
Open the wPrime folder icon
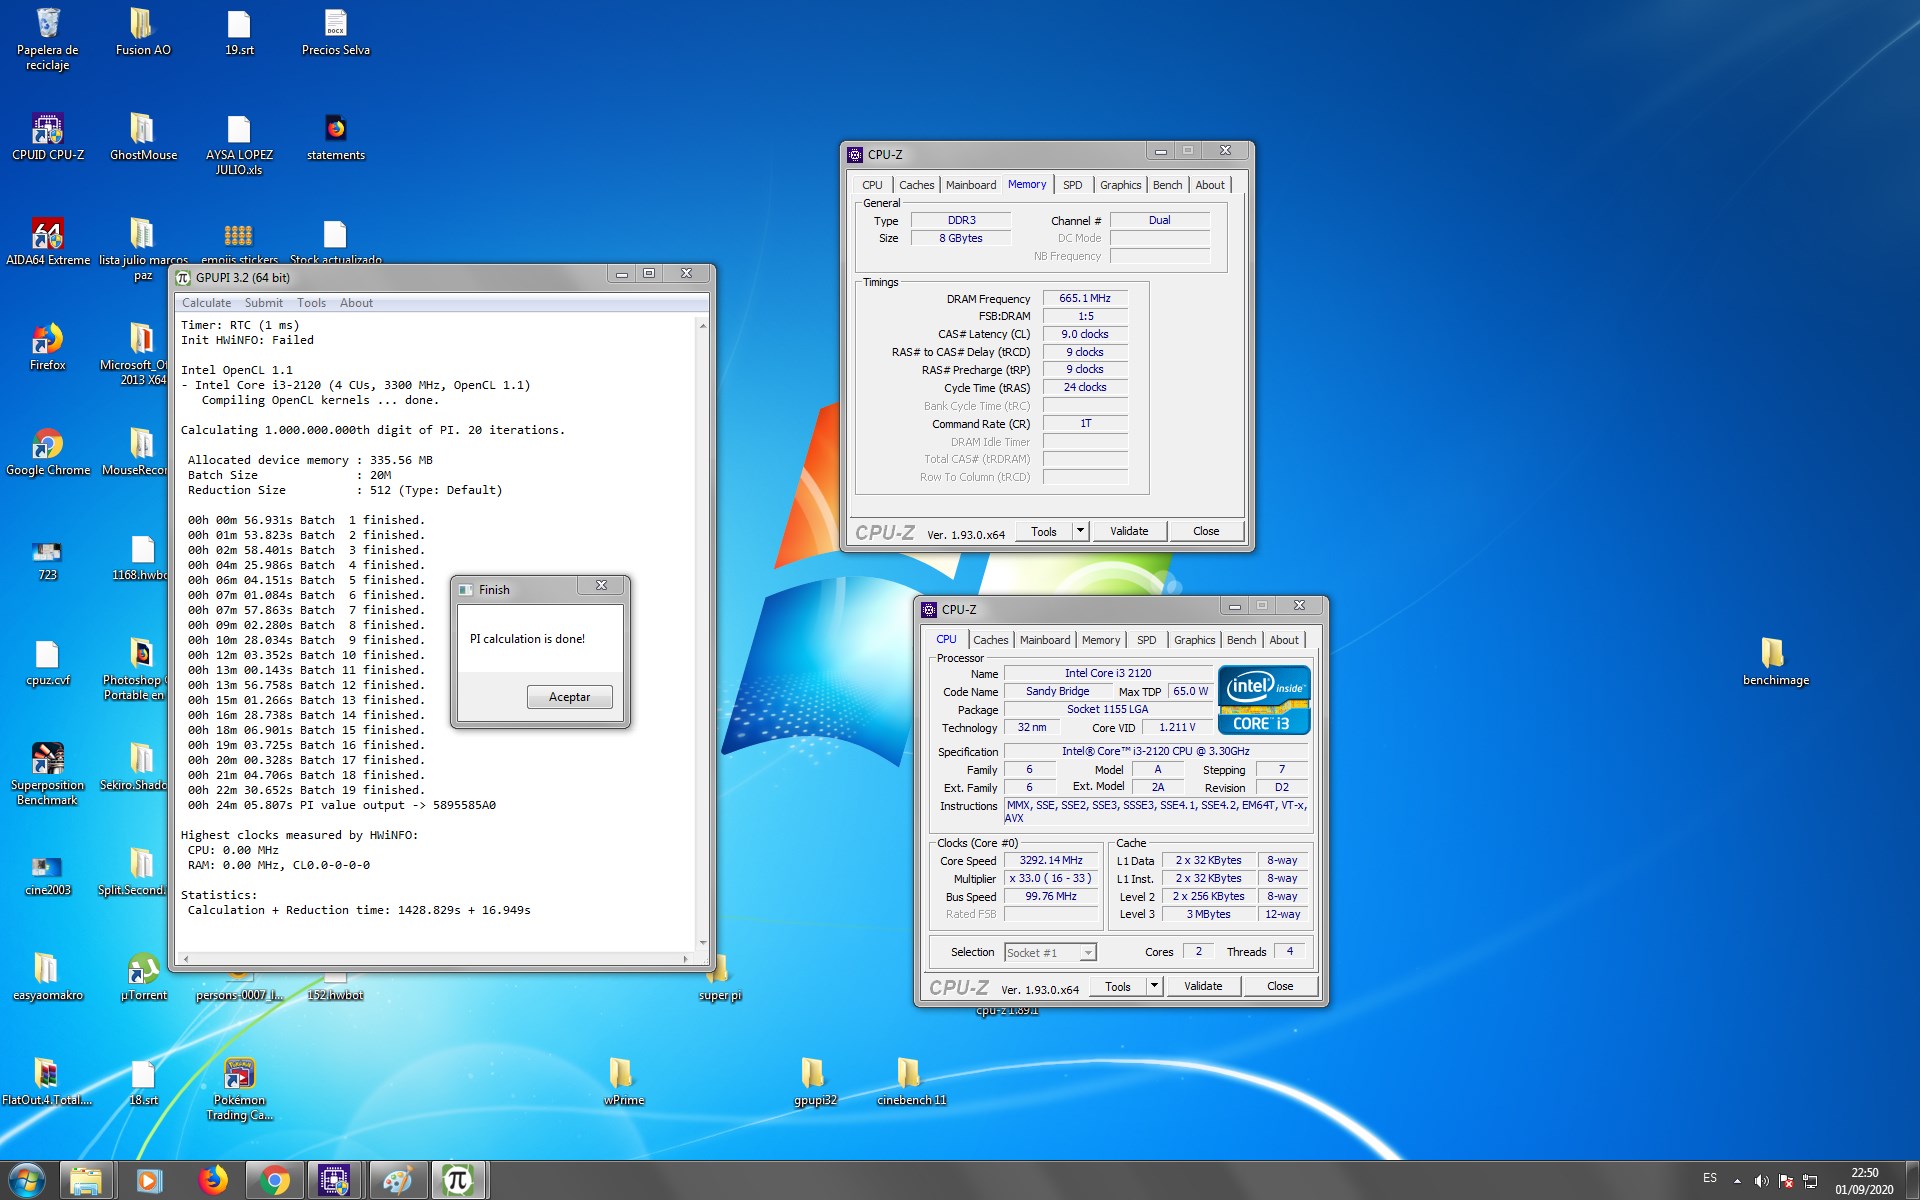click(622, 1081)
